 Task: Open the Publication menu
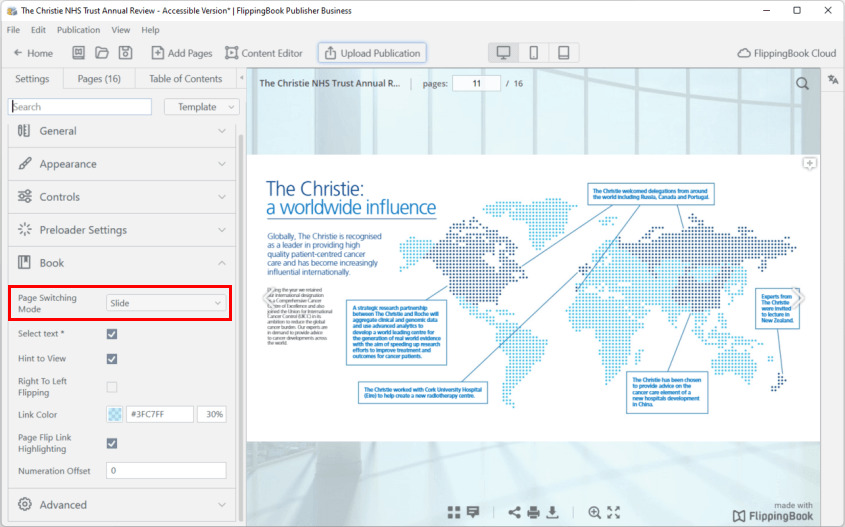[79, 30]
